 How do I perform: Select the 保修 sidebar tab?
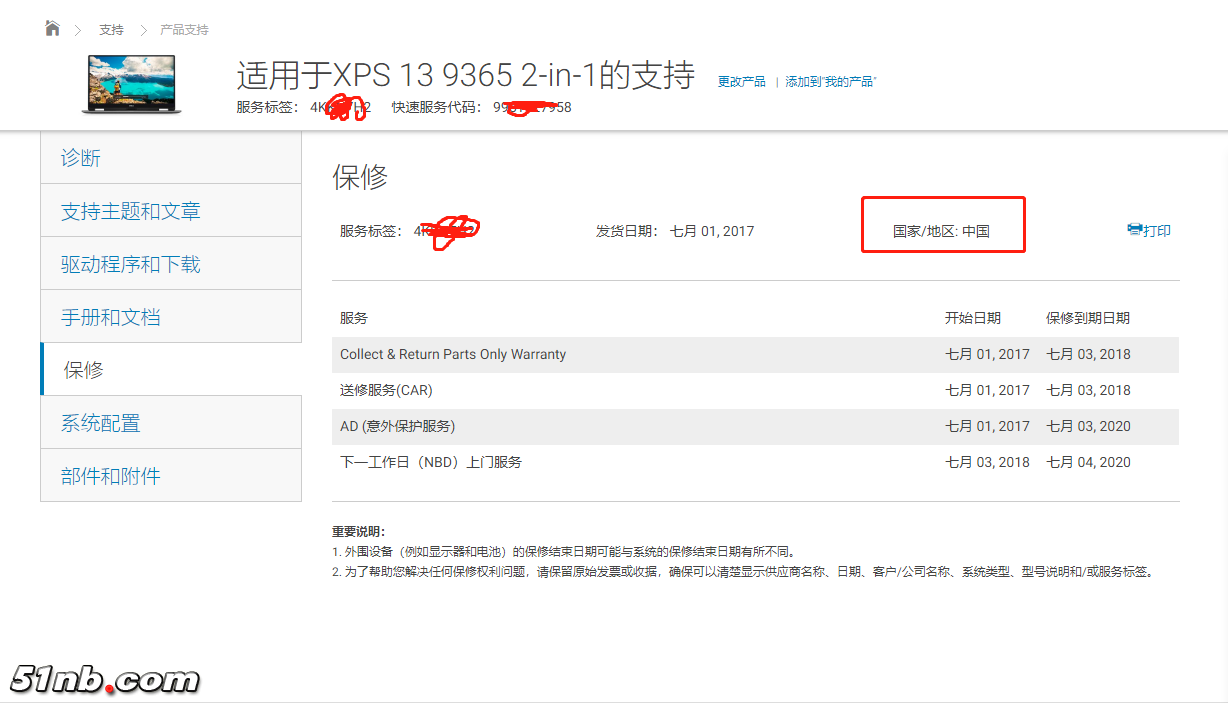point(170,370)
